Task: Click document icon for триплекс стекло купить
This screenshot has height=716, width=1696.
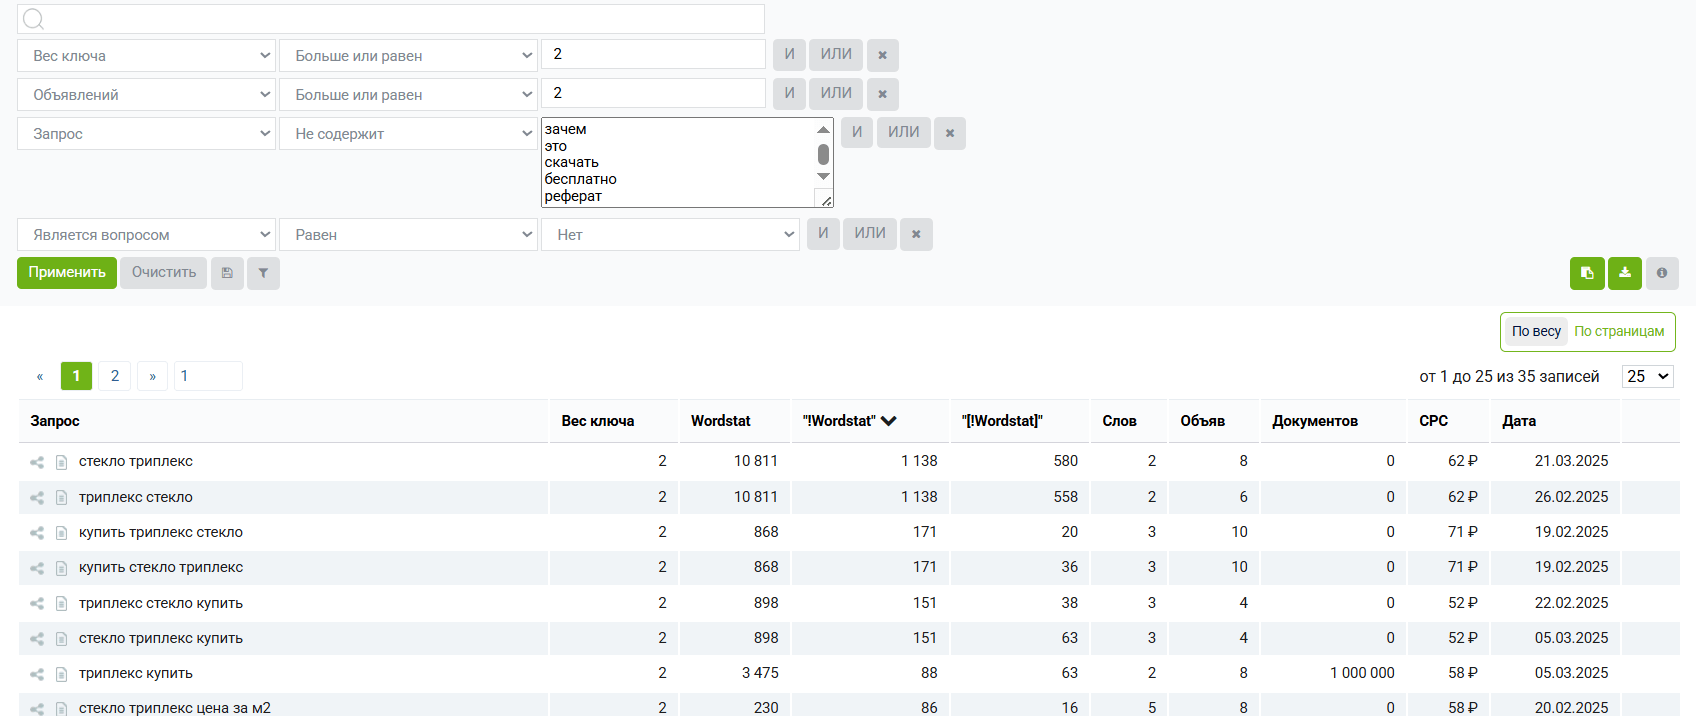Action: [x=61, y=604]
